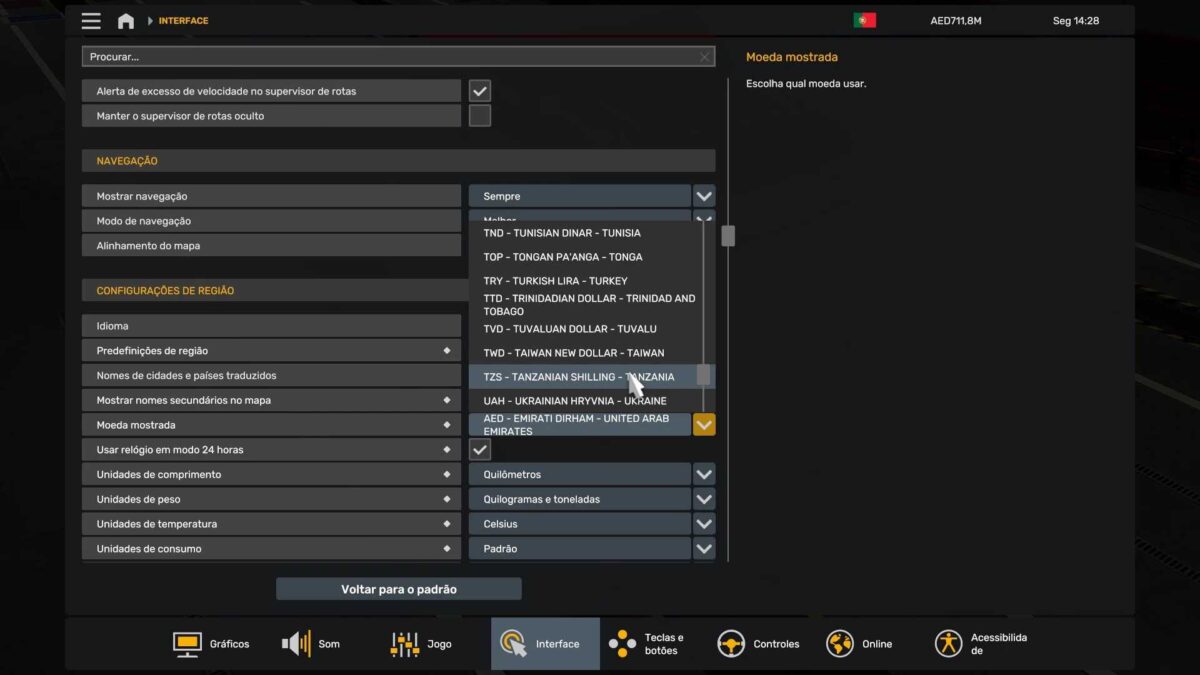Open the Gráficos settings tab

pyautogui.click(x=211, y=644)
